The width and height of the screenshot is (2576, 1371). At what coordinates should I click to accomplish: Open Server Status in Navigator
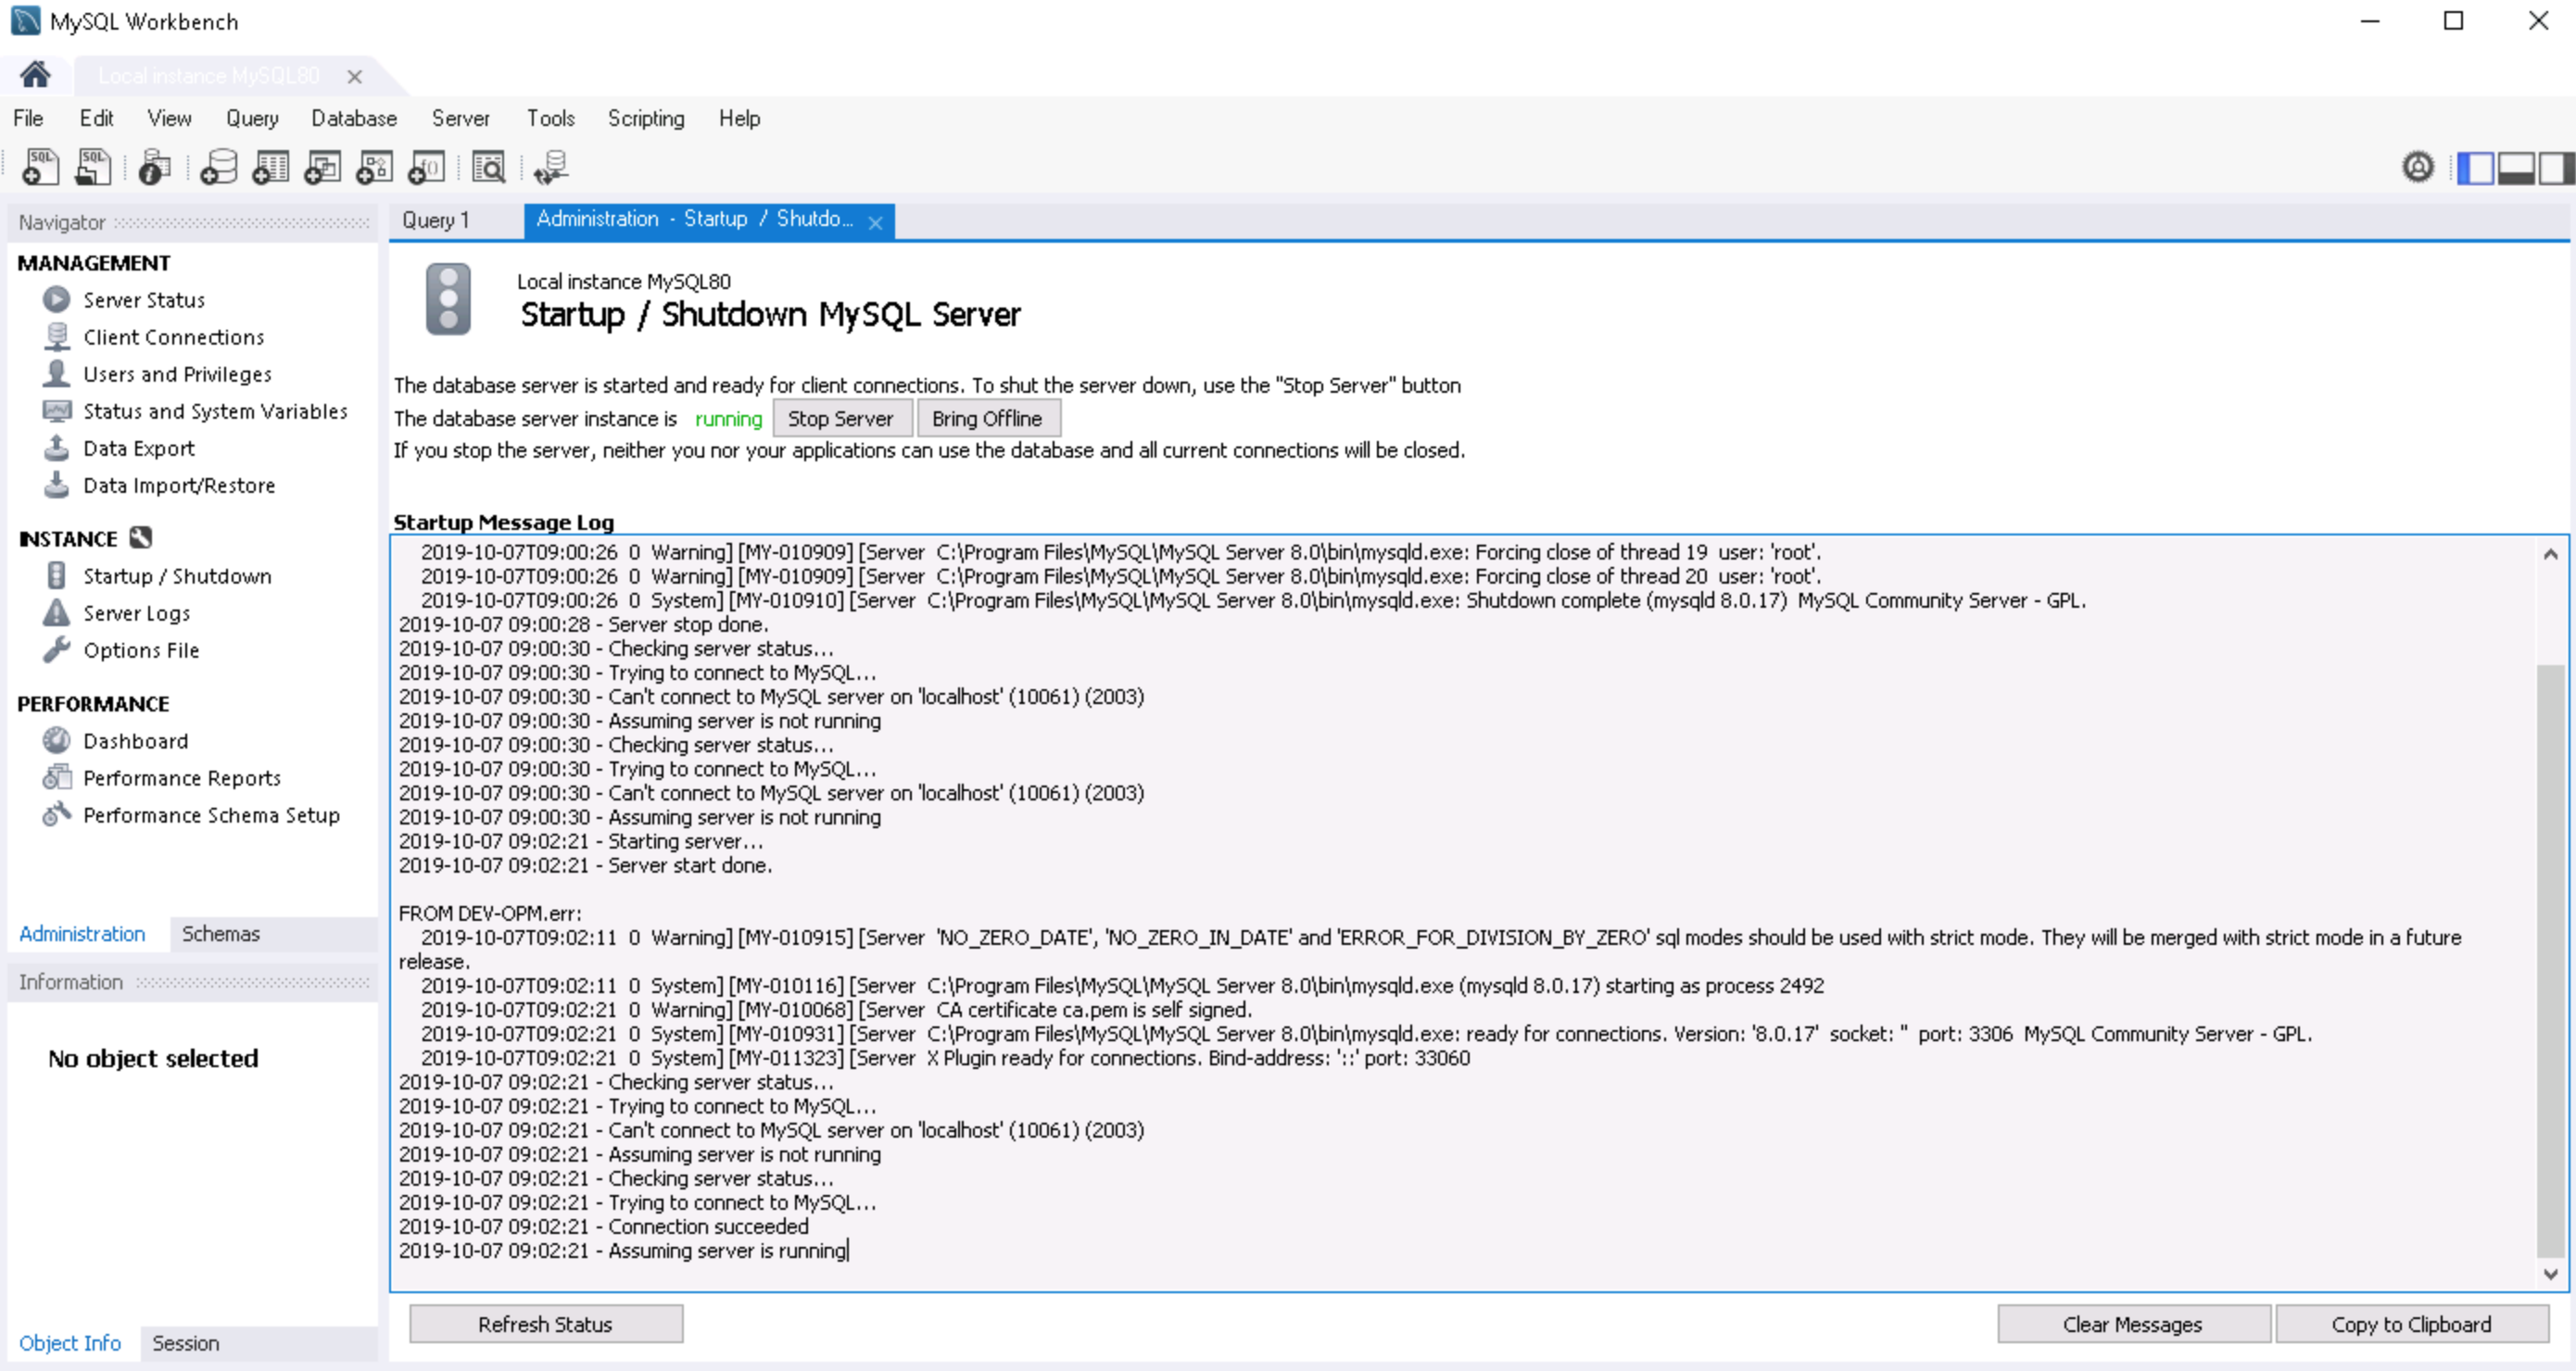144,300
